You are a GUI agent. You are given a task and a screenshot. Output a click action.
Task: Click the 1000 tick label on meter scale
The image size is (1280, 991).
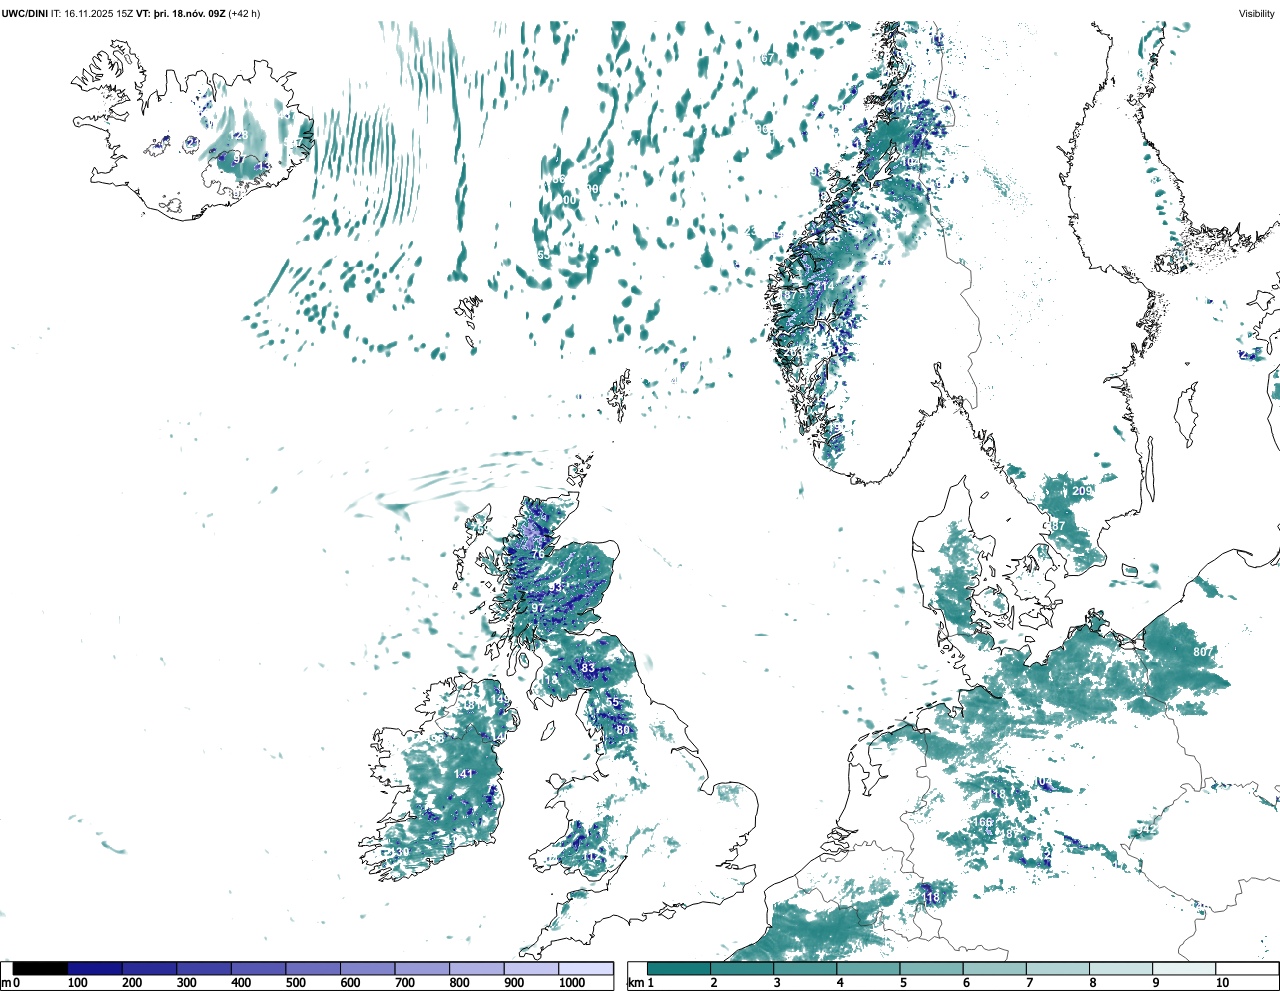tap(572, 983)
